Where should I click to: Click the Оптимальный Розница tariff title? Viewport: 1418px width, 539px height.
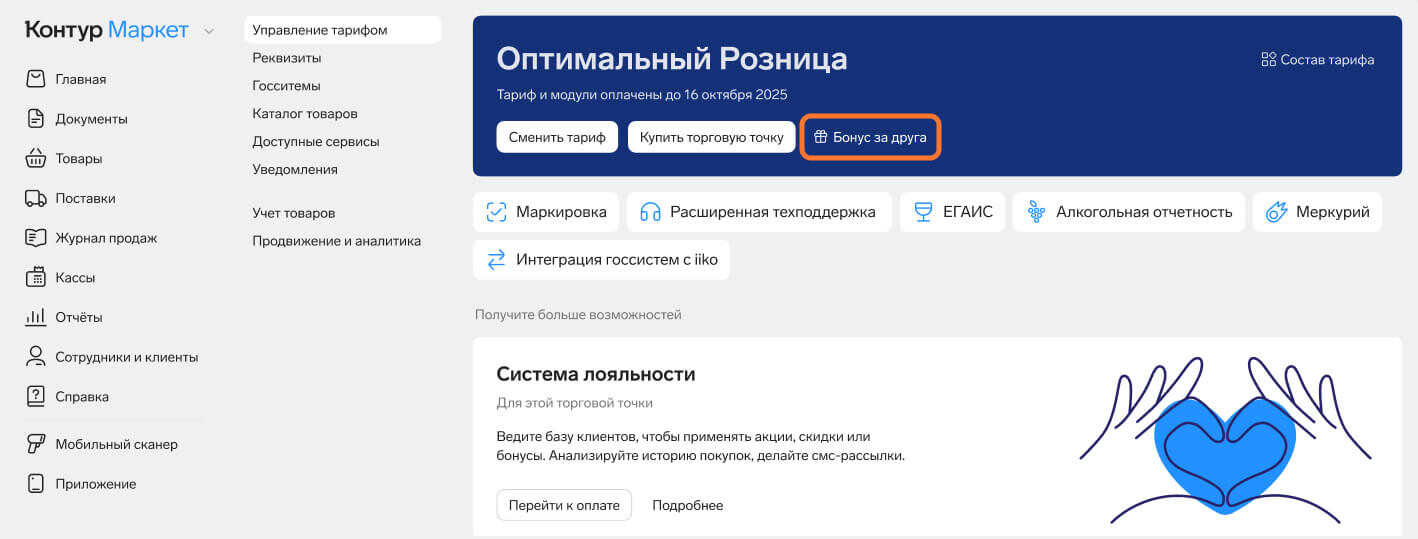click(x=672, y=59)
